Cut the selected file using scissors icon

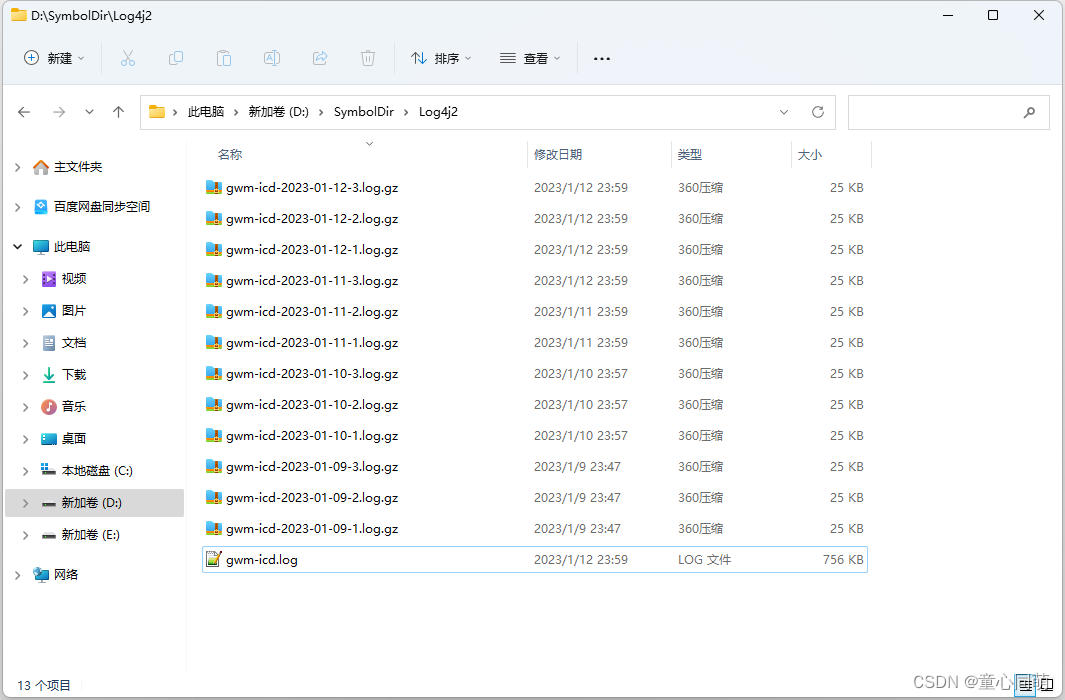[x=127, y=58]
